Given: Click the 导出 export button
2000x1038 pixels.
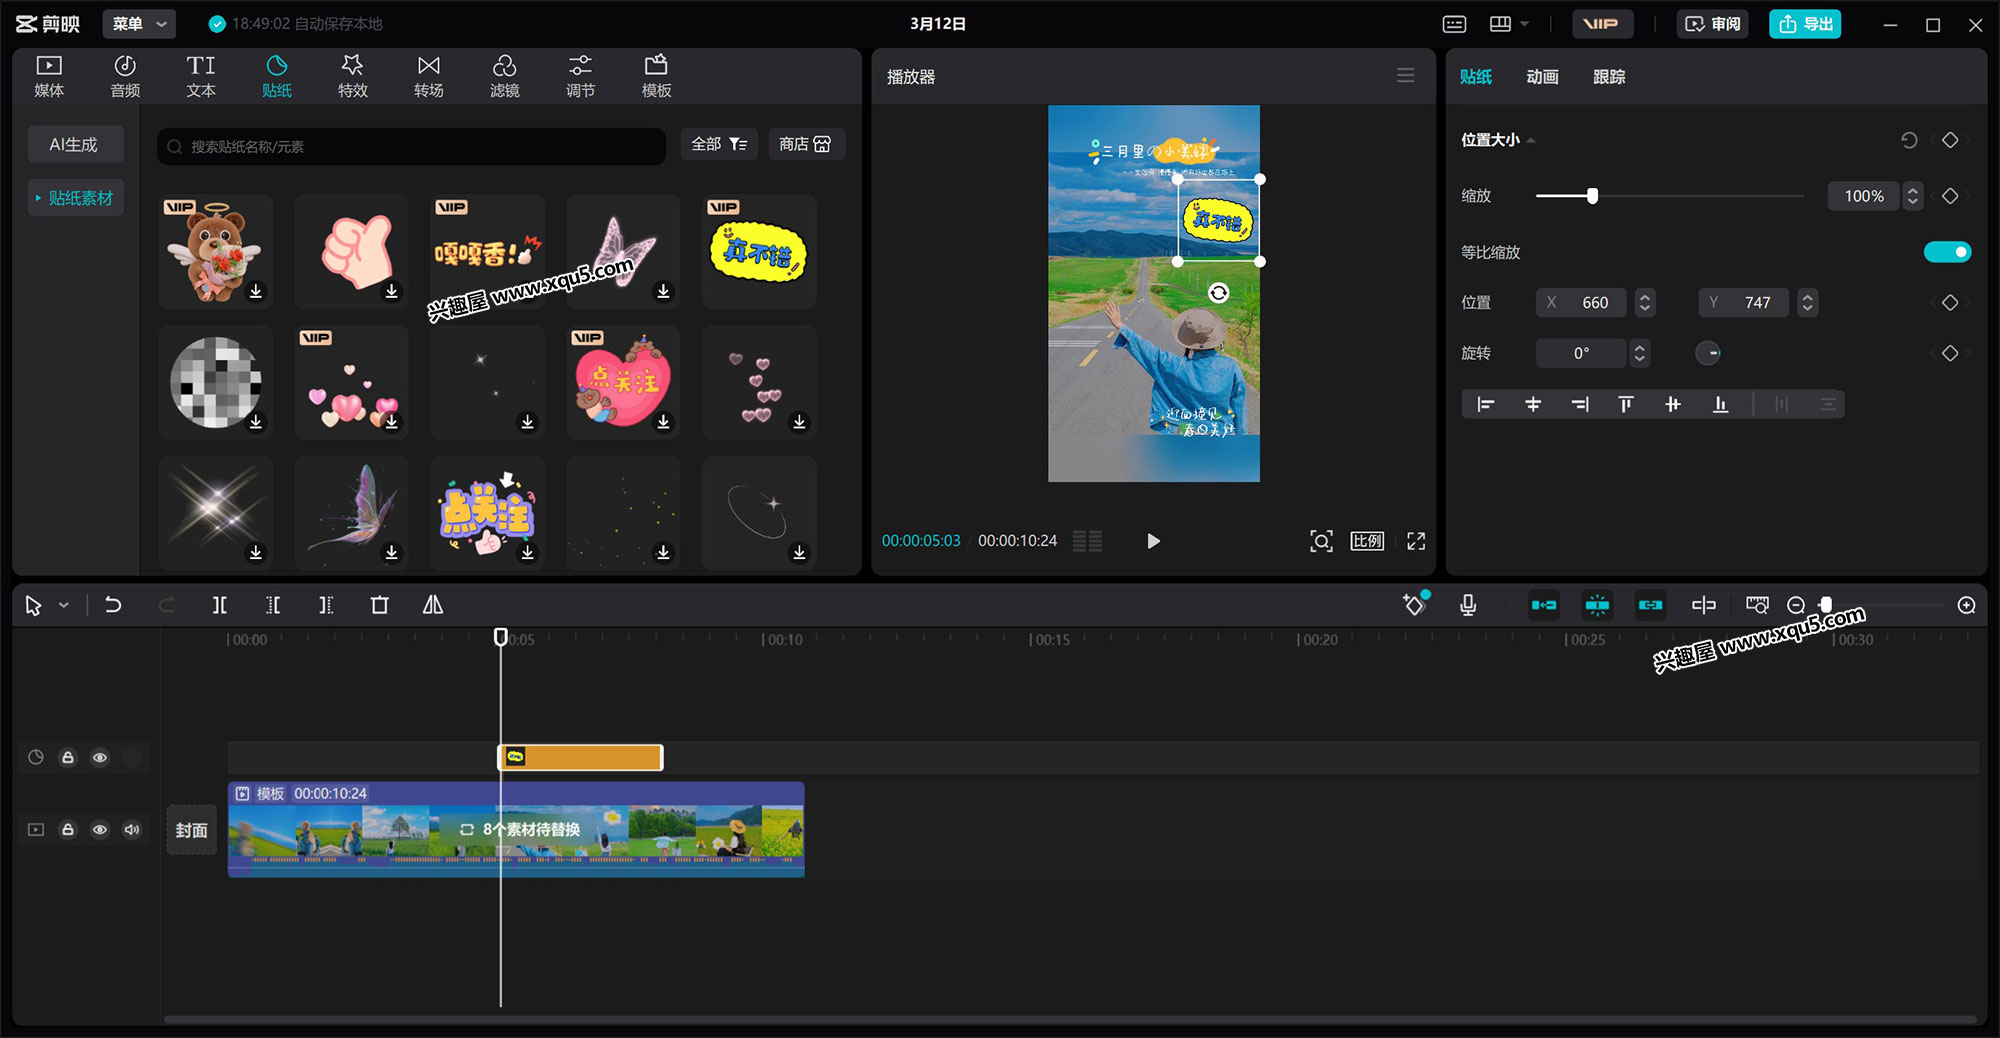Looking at the screenshot, I should click(1805, 24).
